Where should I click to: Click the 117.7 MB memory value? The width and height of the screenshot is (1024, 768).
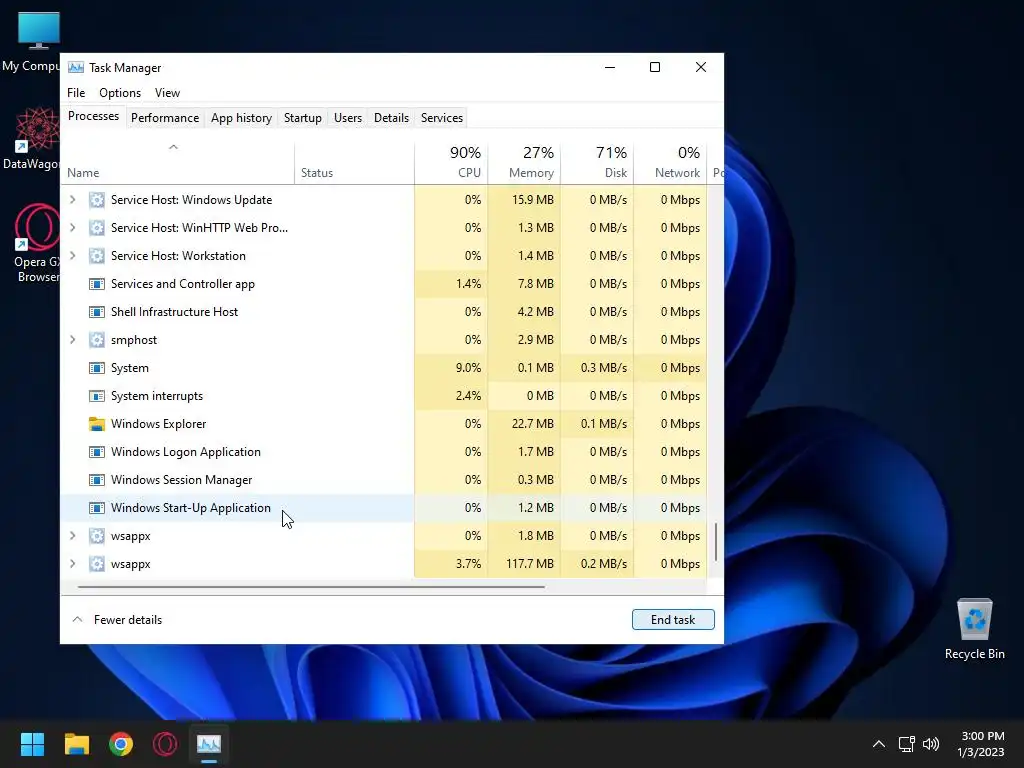click(x=530, y=564)
